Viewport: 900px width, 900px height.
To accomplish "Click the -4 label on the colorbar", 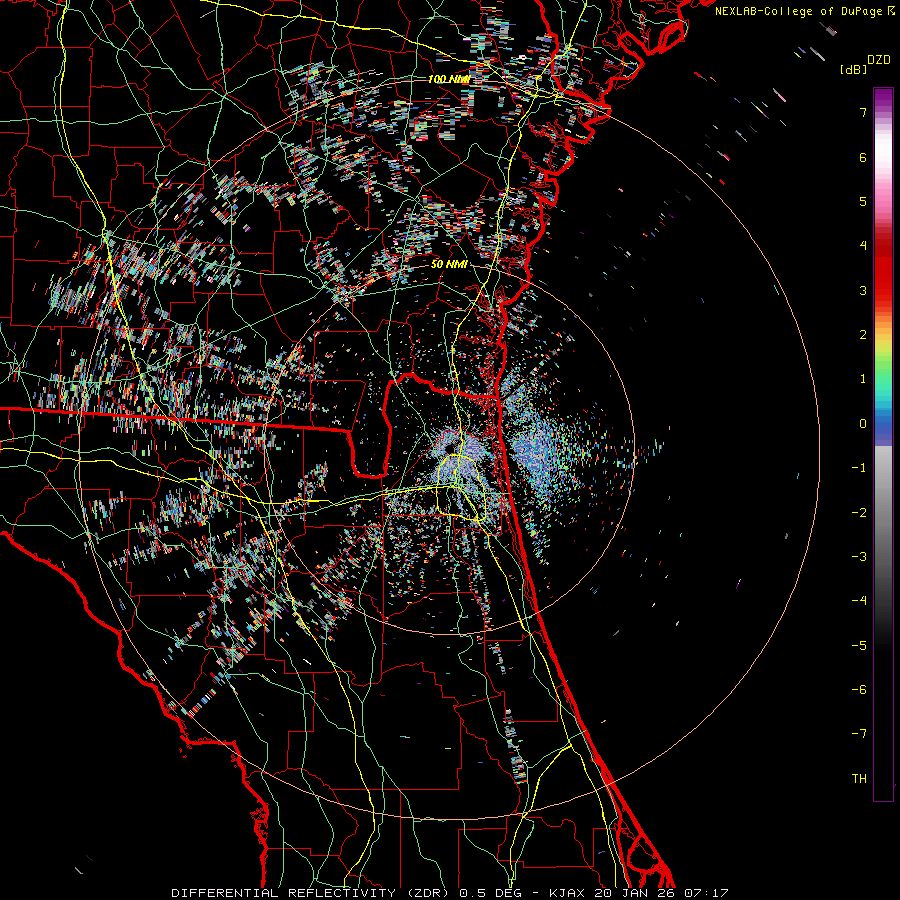I will click(x=859, y=601).
